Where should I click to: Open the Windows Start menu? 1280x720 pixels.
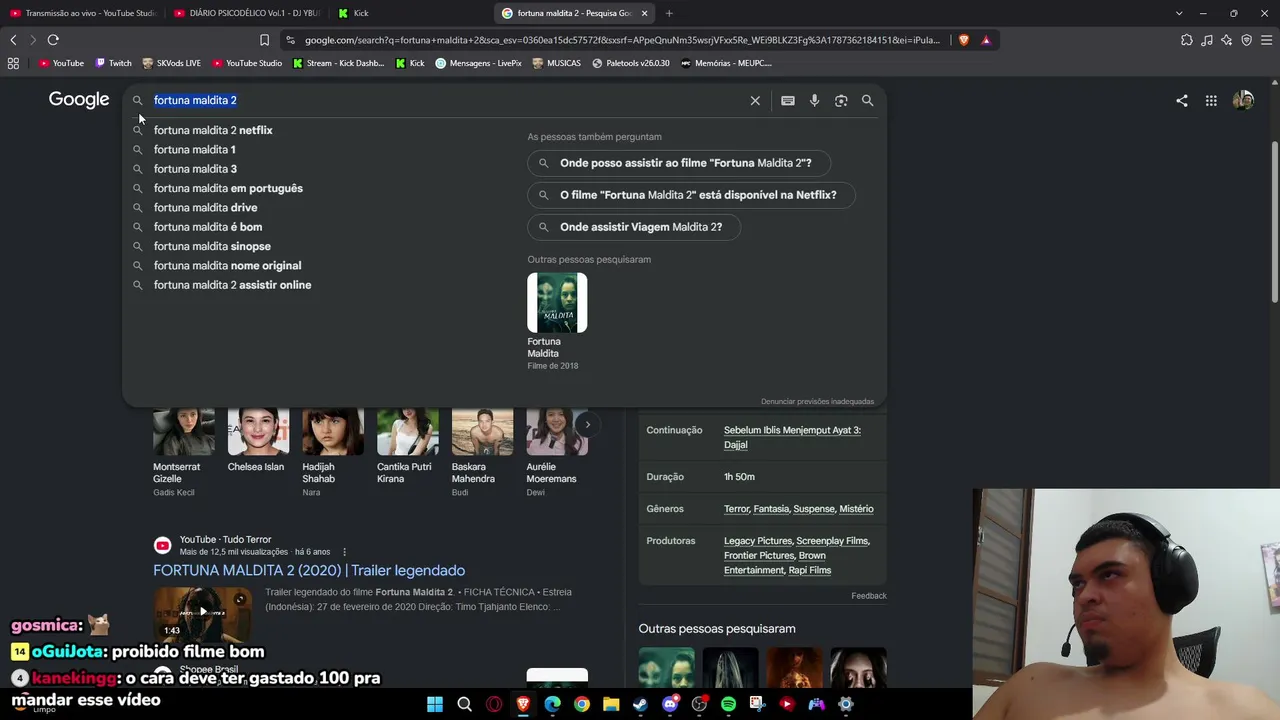click(x=435, y=704)
